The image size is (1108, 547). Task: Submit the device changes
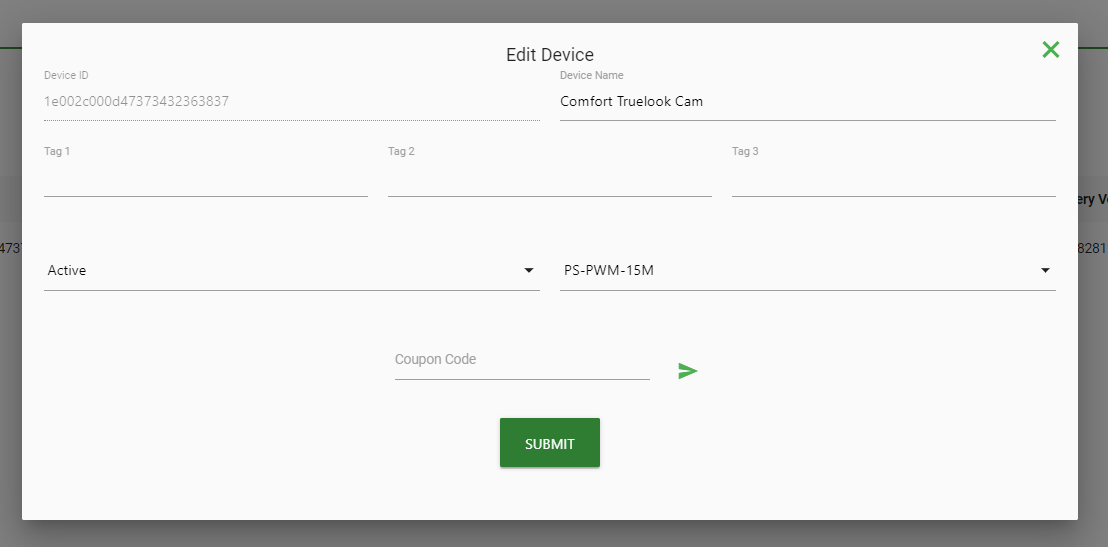coord(550,443)
